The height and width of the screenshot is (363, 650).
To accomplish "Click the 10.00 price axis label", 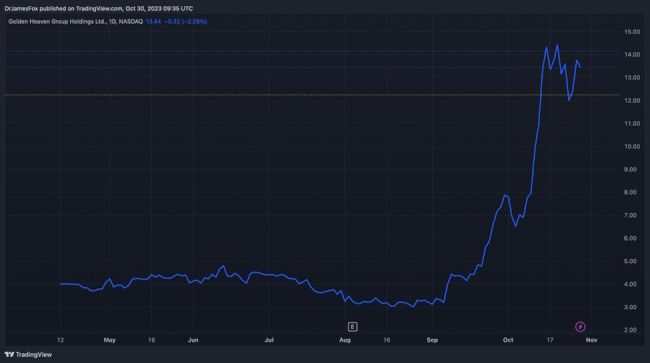I will [632, 147].
